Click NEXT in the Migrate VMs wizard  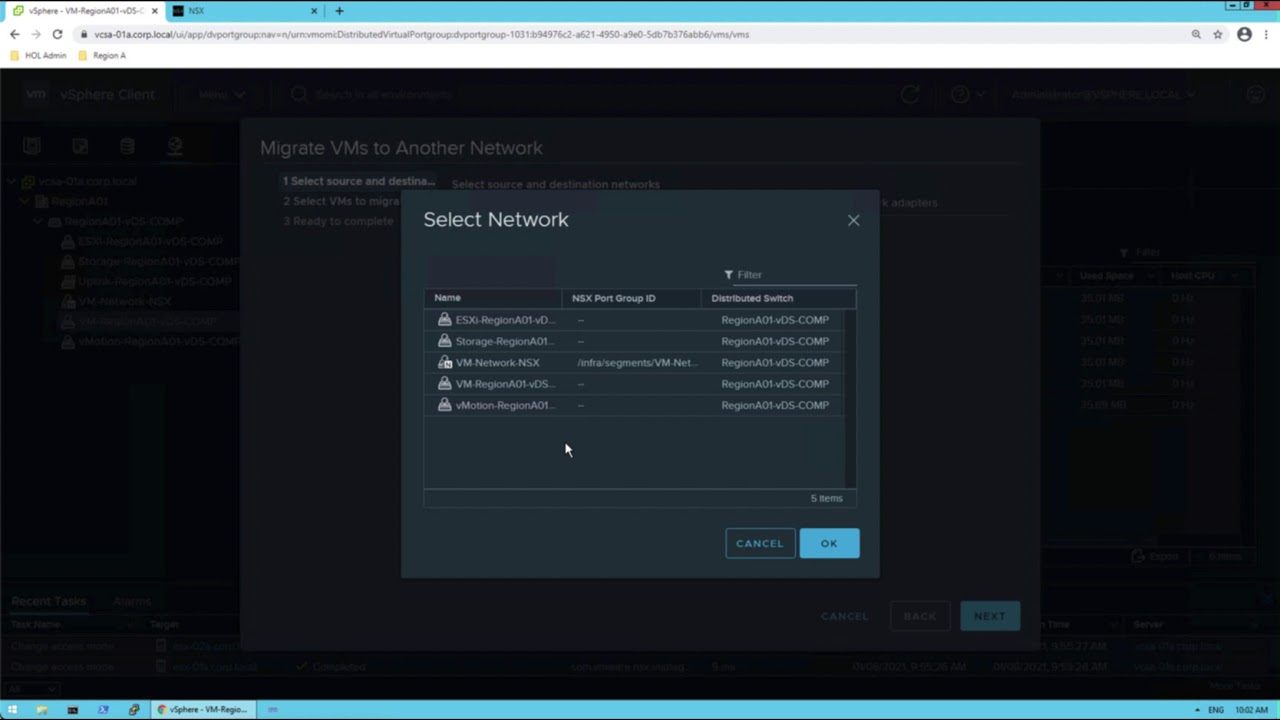pos(990,616)
